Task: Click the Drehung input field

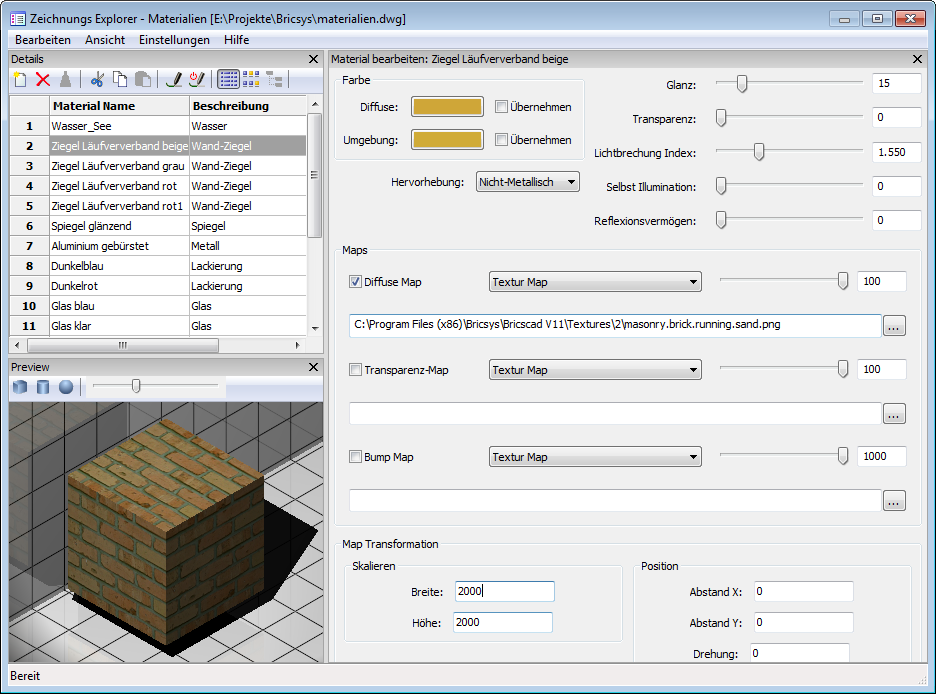Action: coord(800,653)
